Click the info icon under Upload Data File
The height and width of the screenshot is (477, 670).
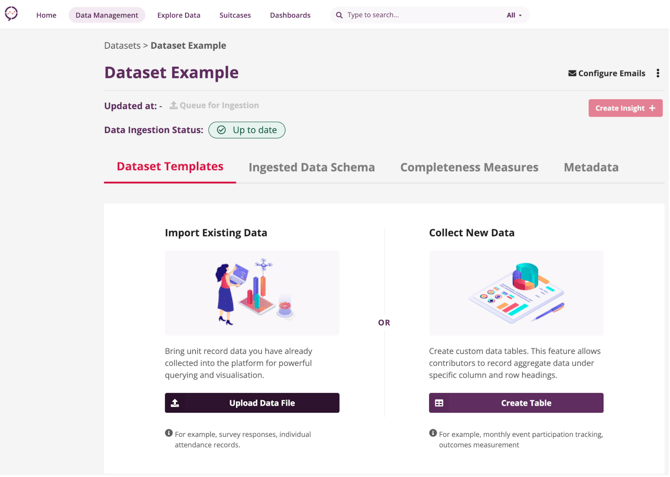169,433
